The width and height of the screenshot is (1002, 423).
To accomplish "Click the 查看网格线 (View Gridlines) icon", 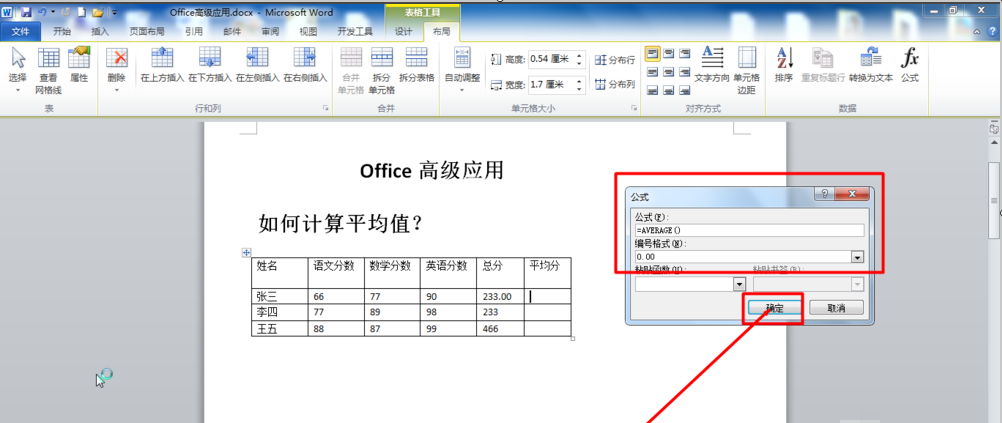I will pyautogui.click(x=49, y=58).
